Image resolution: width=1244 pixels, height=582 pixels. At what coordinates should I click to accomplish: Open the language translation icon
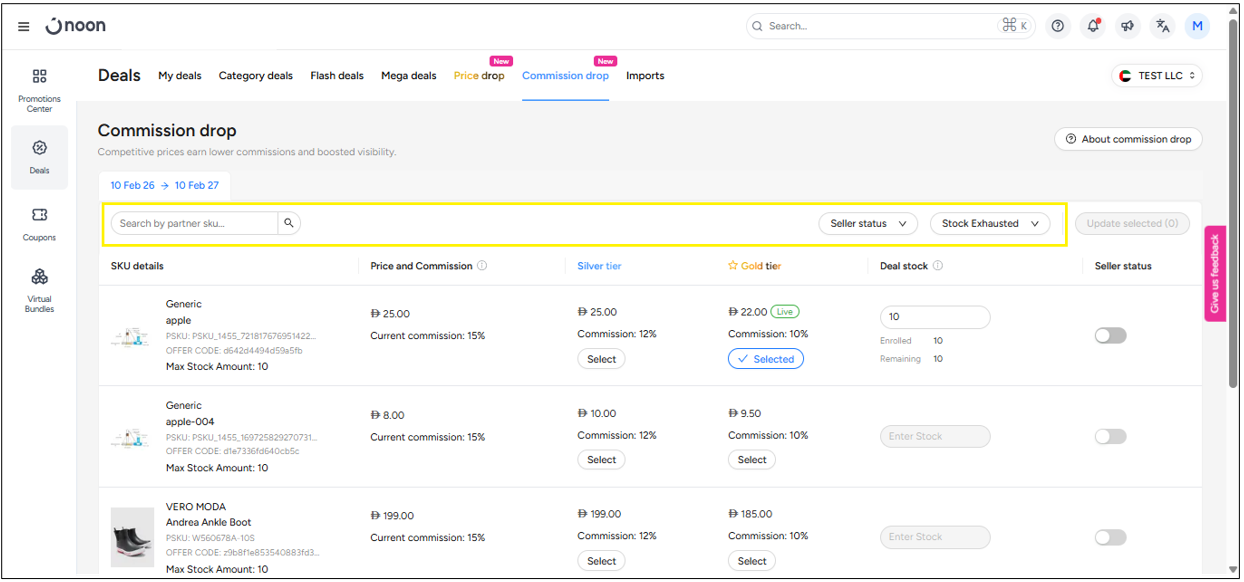(1162, 26)
